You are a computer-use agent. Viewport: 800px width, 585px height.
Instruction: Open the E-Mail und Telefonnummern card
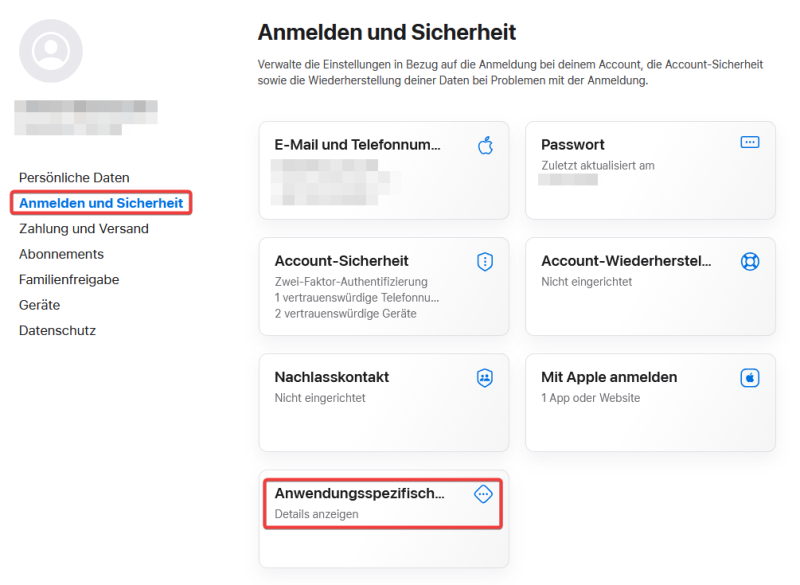tap(383, 170)
